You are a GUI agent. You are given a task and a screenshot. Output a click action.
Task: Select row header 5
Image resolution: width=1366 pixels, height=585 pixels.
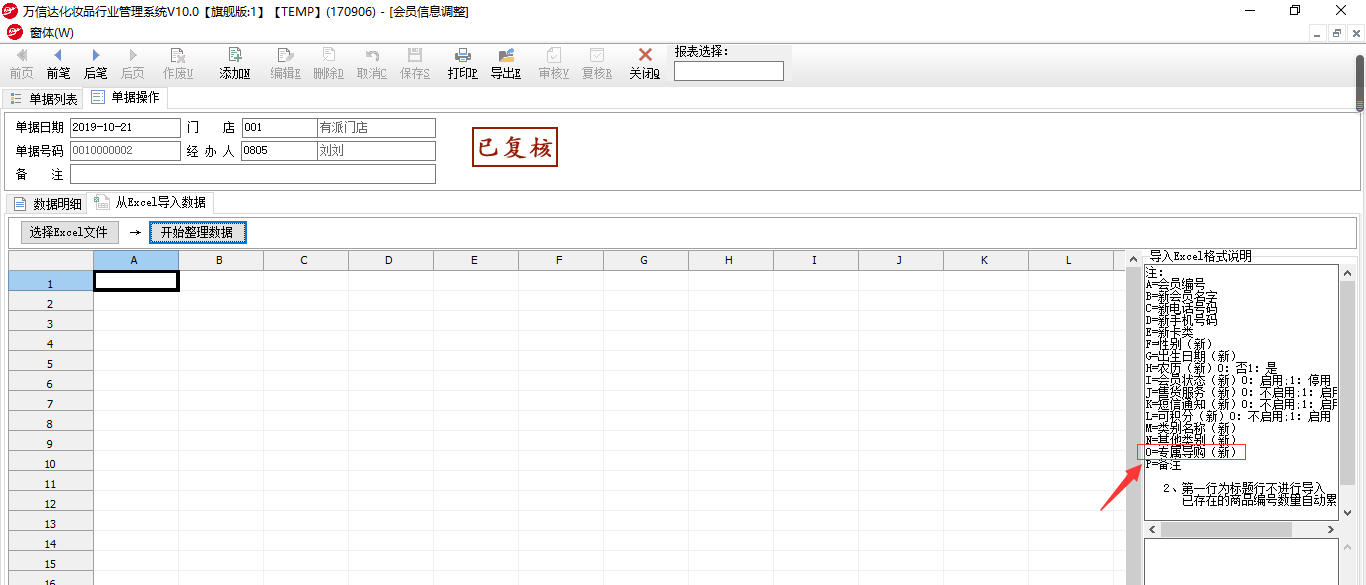coord(51,363)
